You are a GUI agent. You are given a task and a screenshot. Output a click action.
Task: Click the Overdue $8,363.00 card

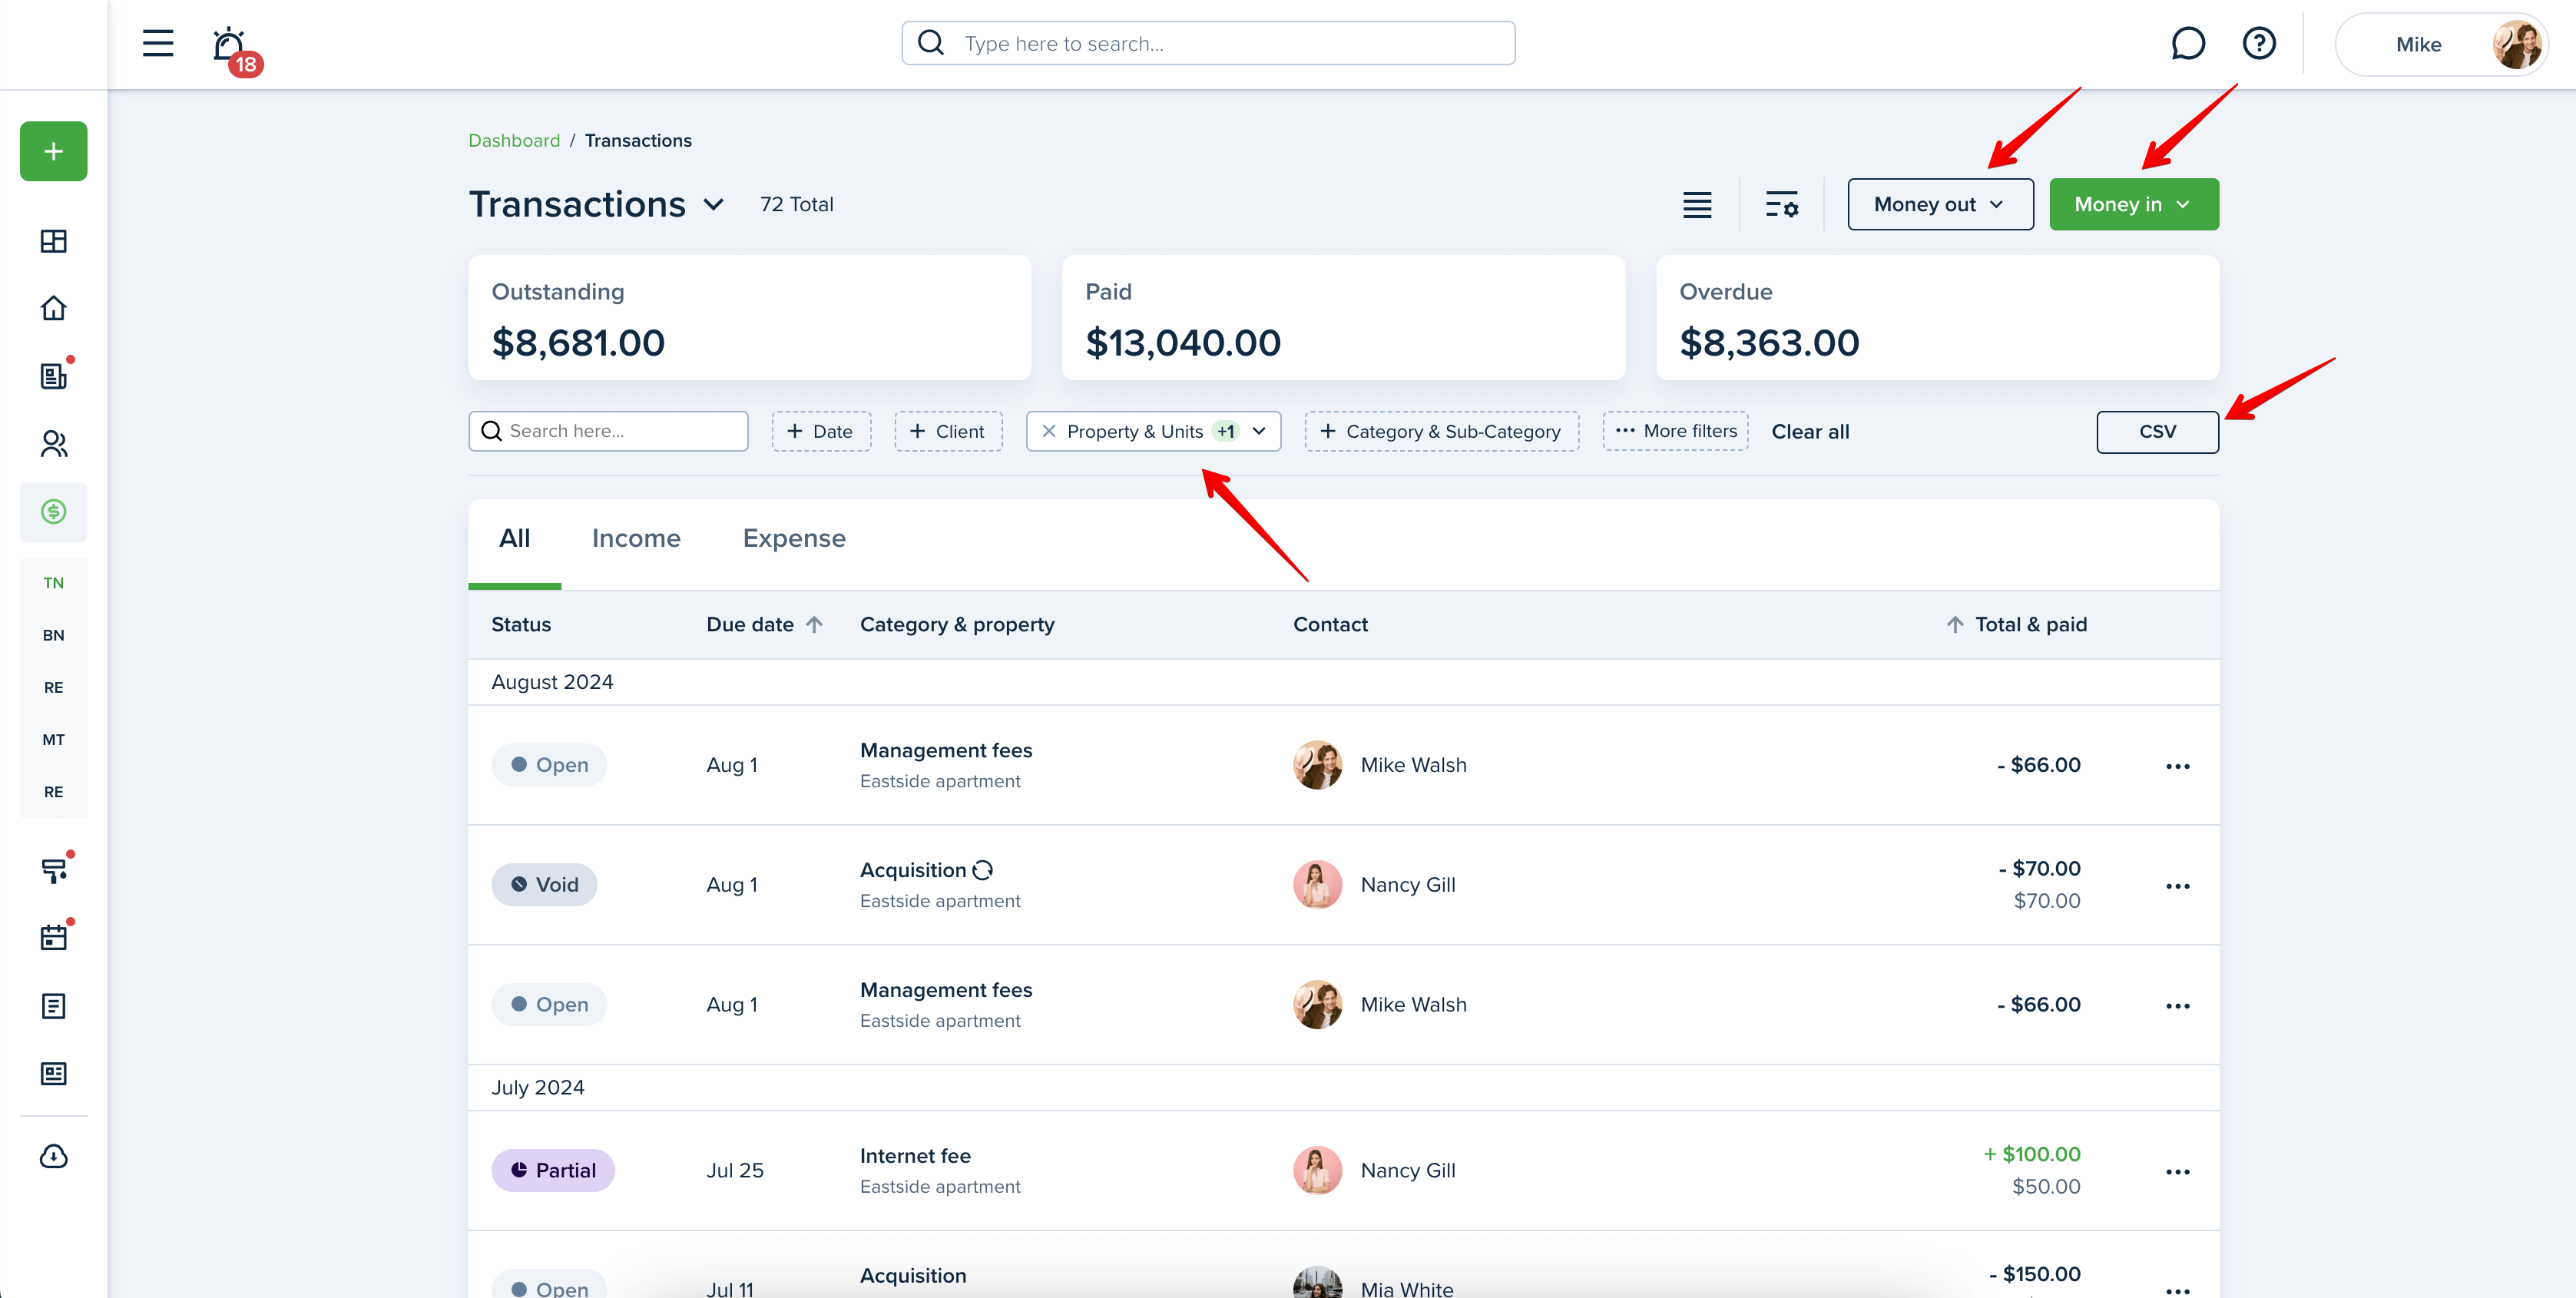[1937, 318]
